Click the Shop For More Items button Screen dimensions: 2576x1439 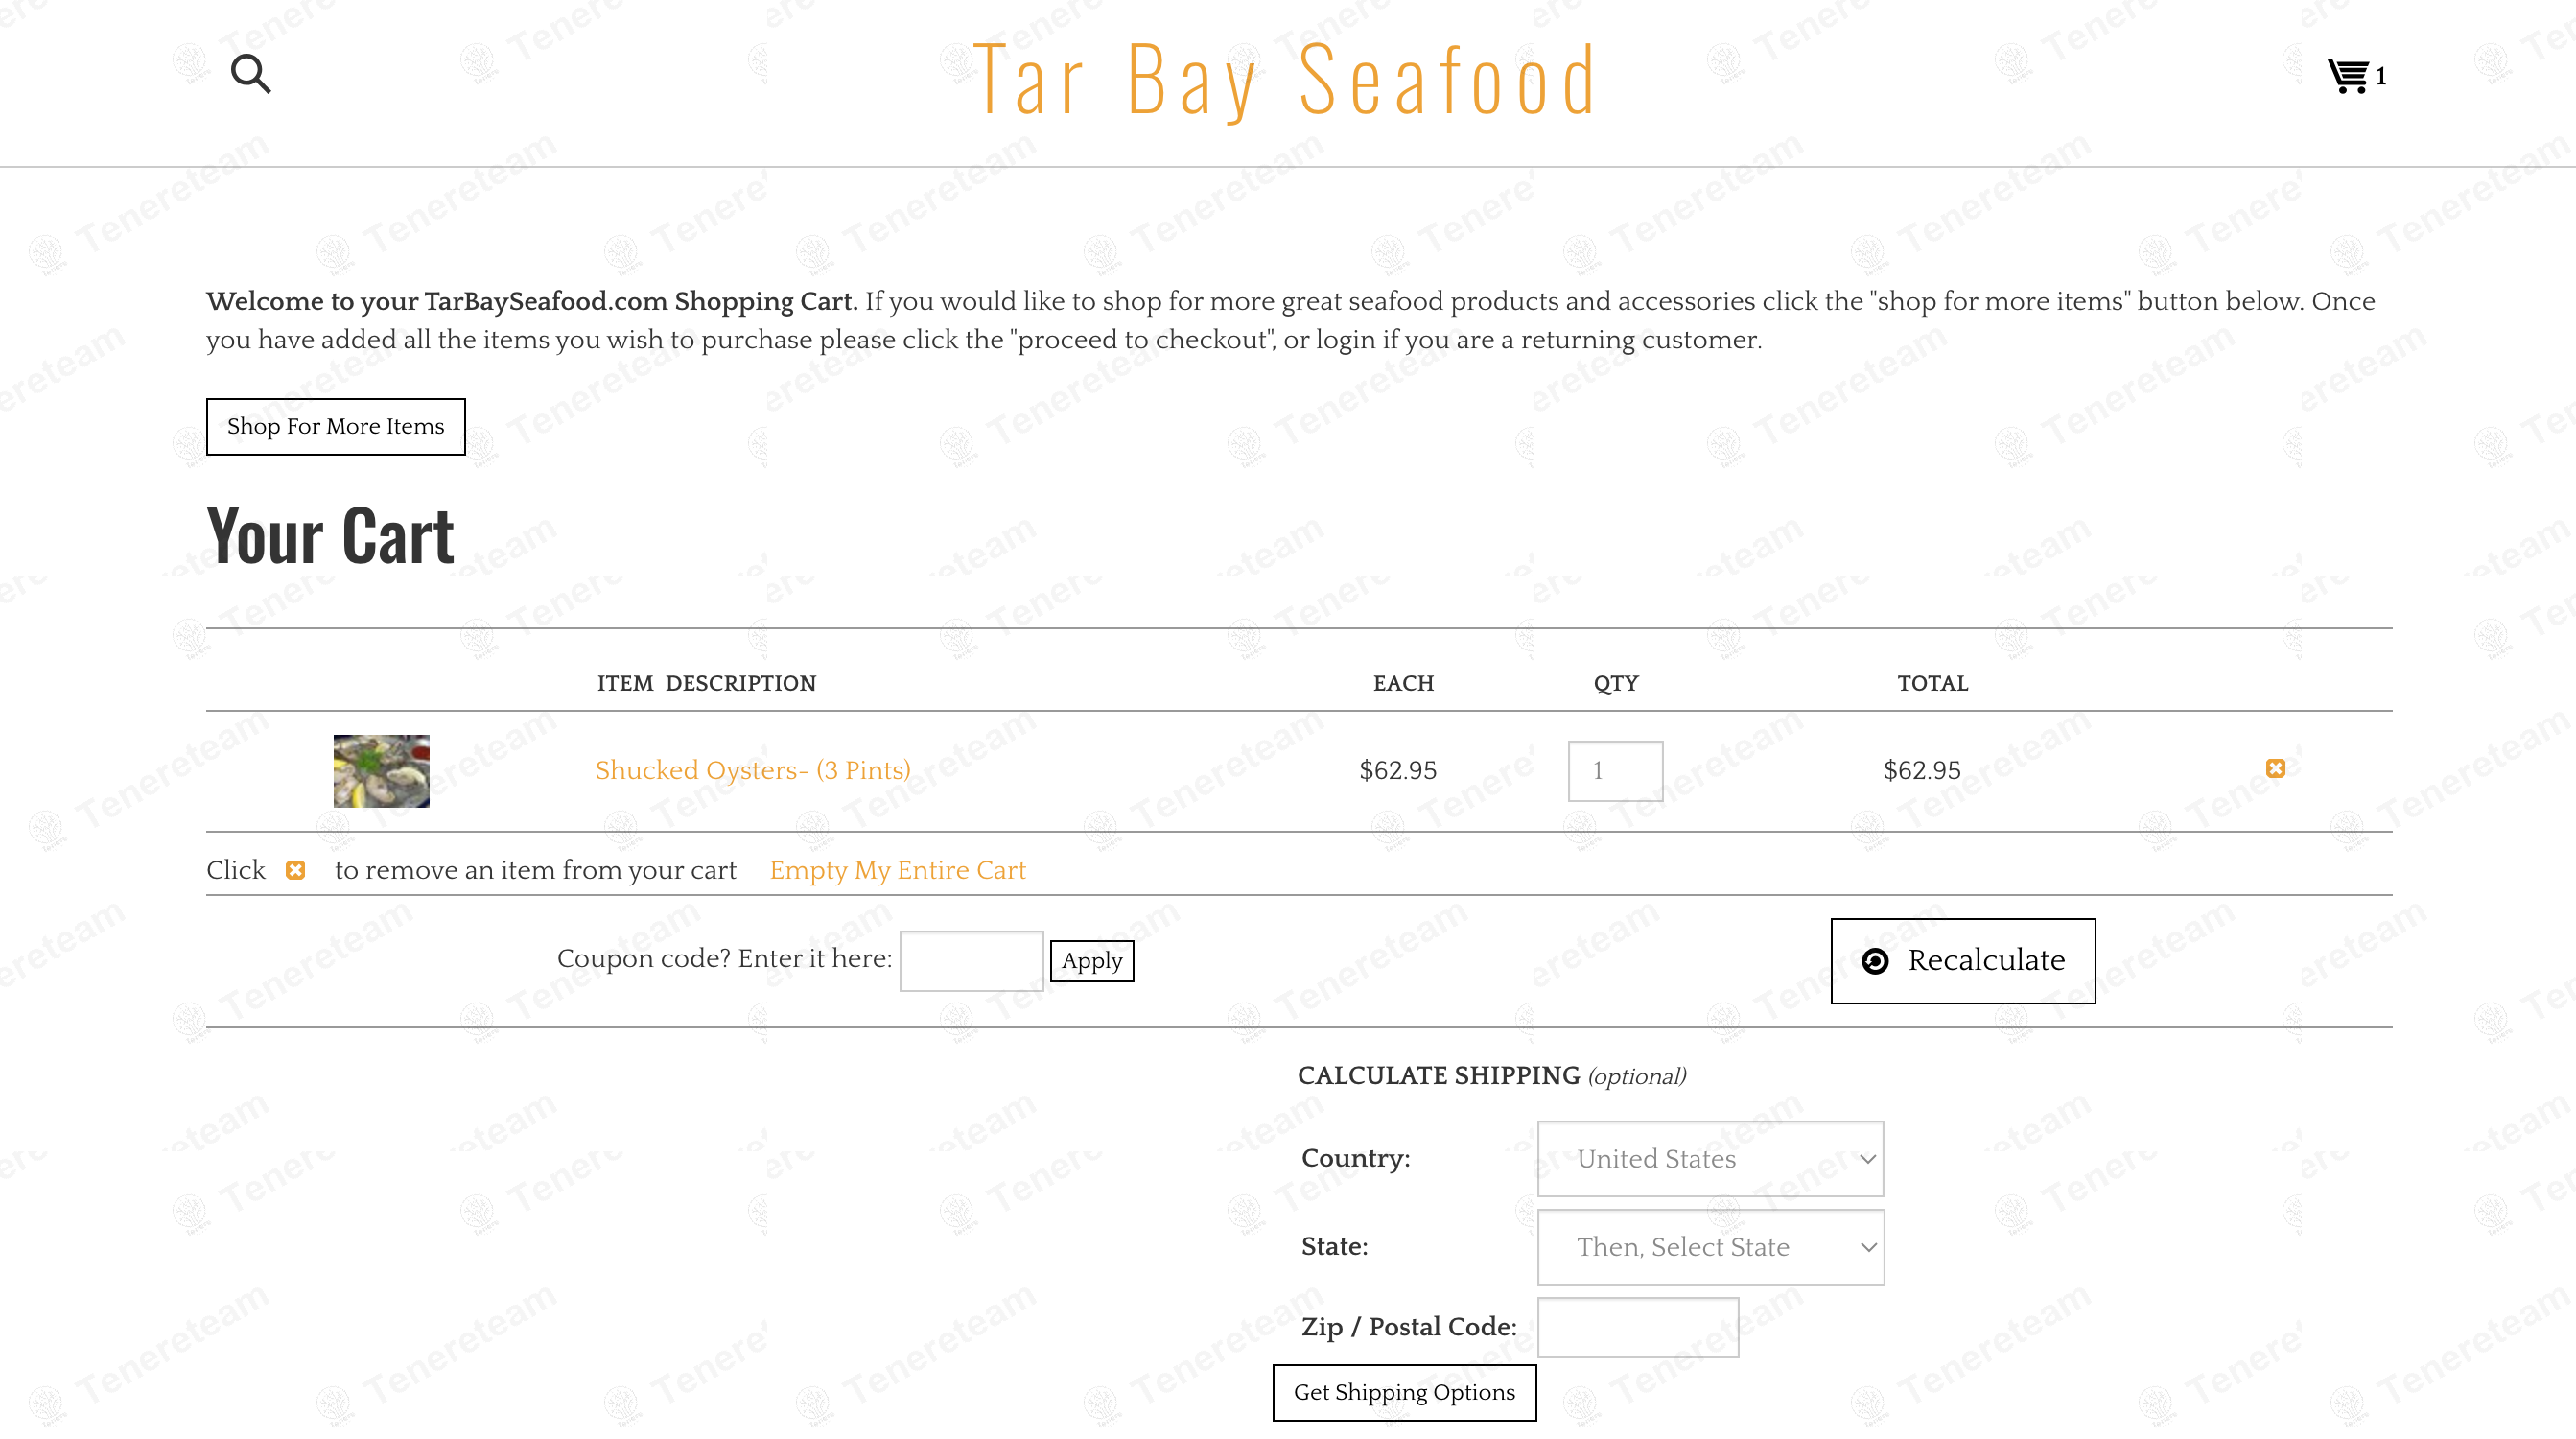336,426
